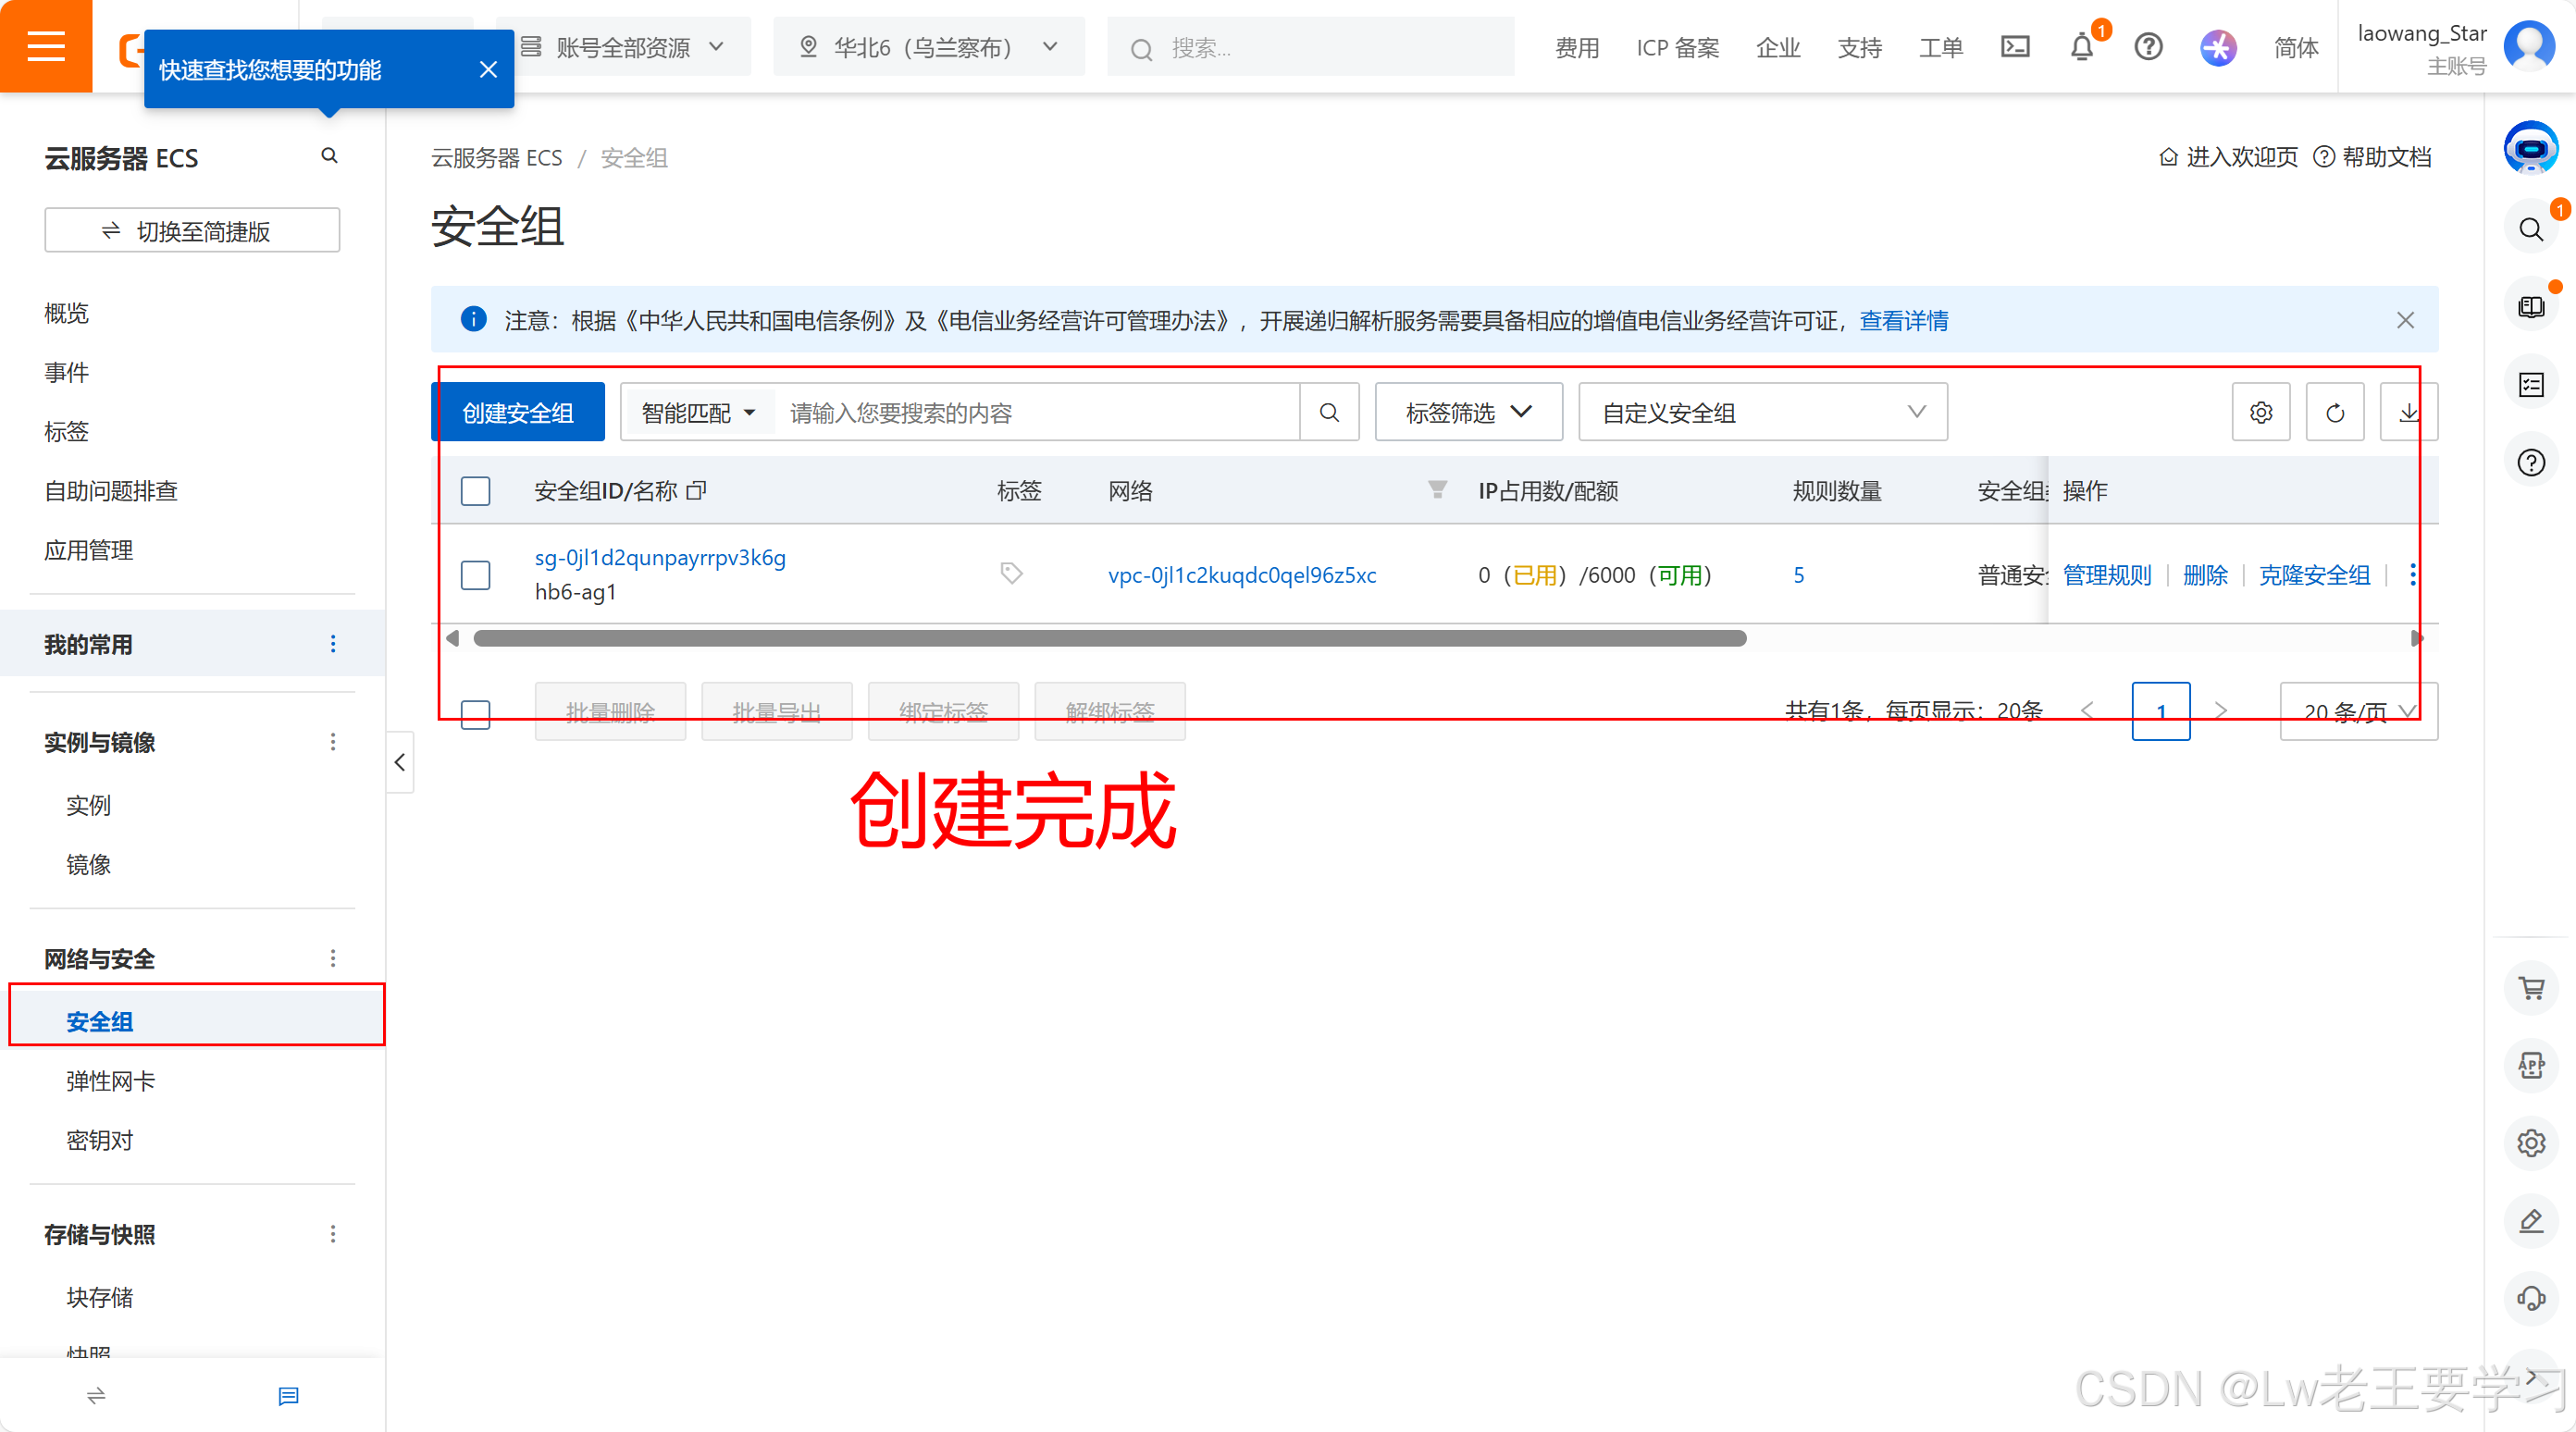Open the 标签筛选 dropdown
Screen dimensions: 2576x1432
click(1468, 412)
